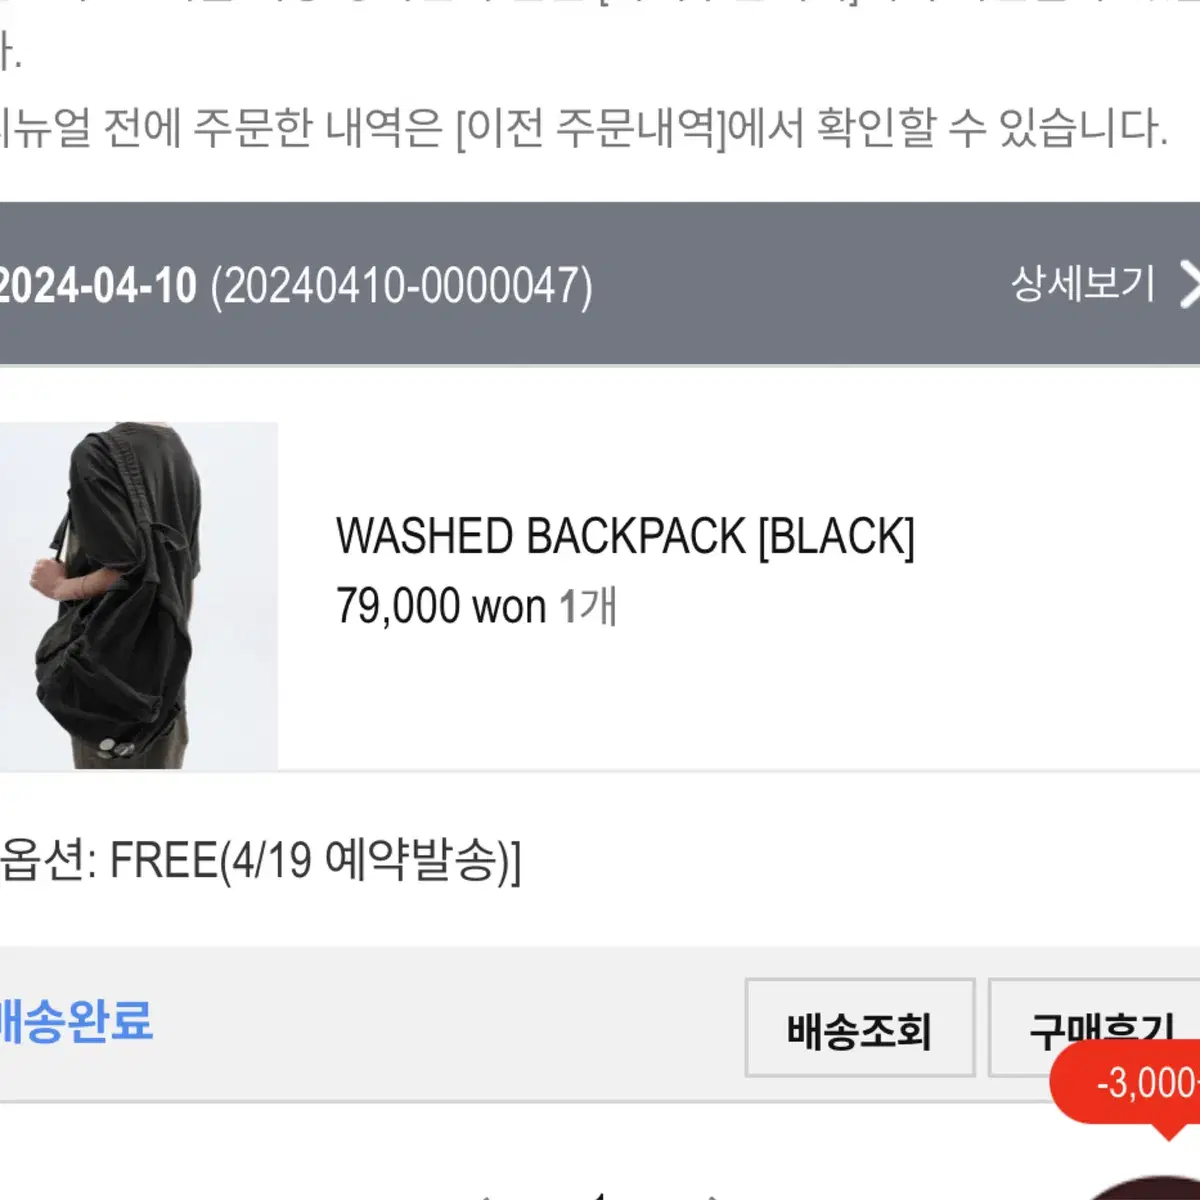Screen dimensions: 1200x1200
Task: Click the right chevron beside 상세보기
Action: coord(1189,285)
